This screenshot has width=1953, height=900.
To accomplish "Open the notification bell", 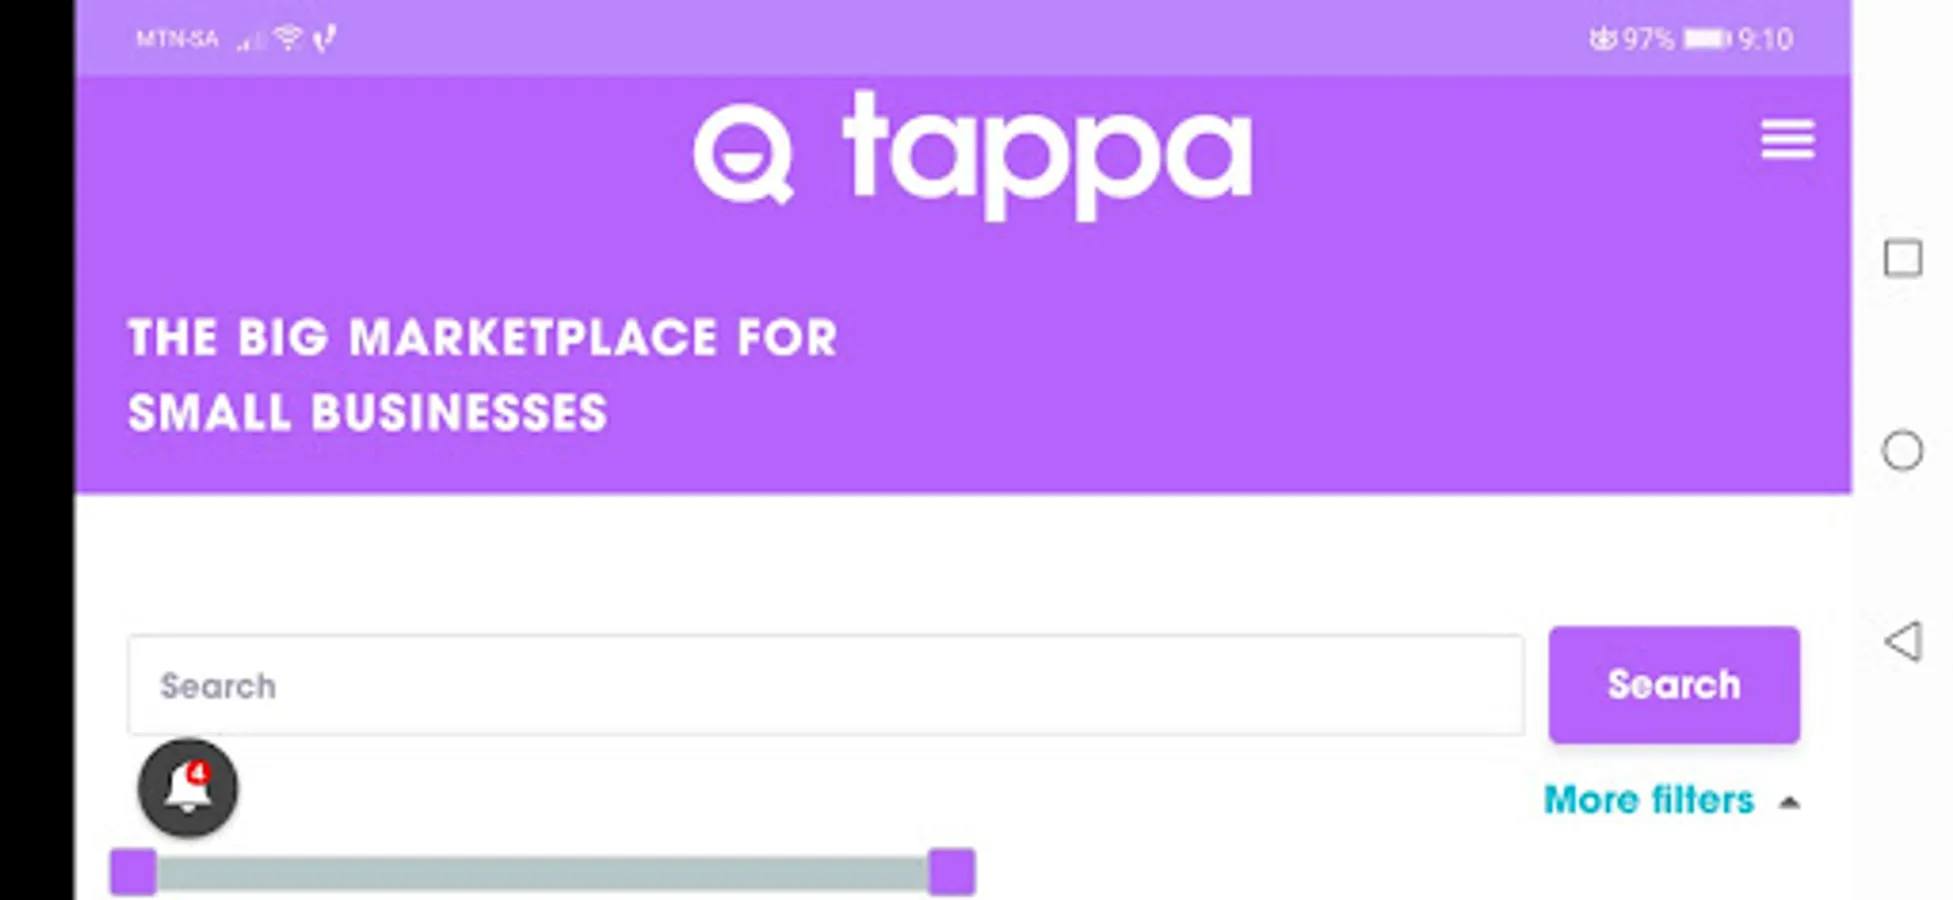I will click(x=187, y=788).
